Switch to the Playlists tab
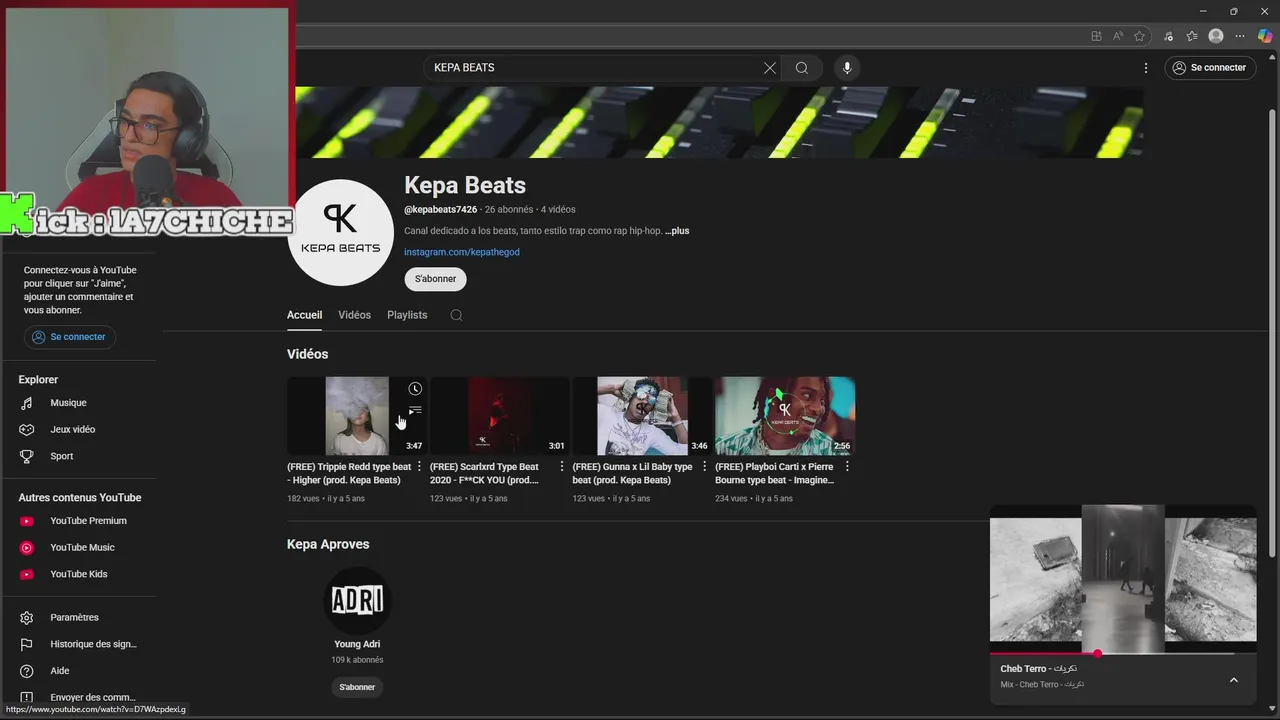 point(407,315)
